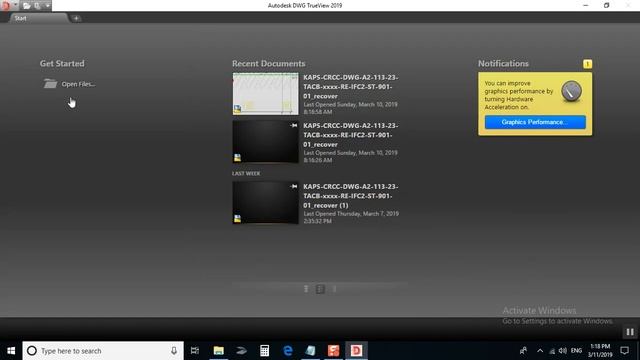Open thumbnail of 01_recover (1) drawing
The width and height of the screenshot is (640, 360).
(265, 203)
